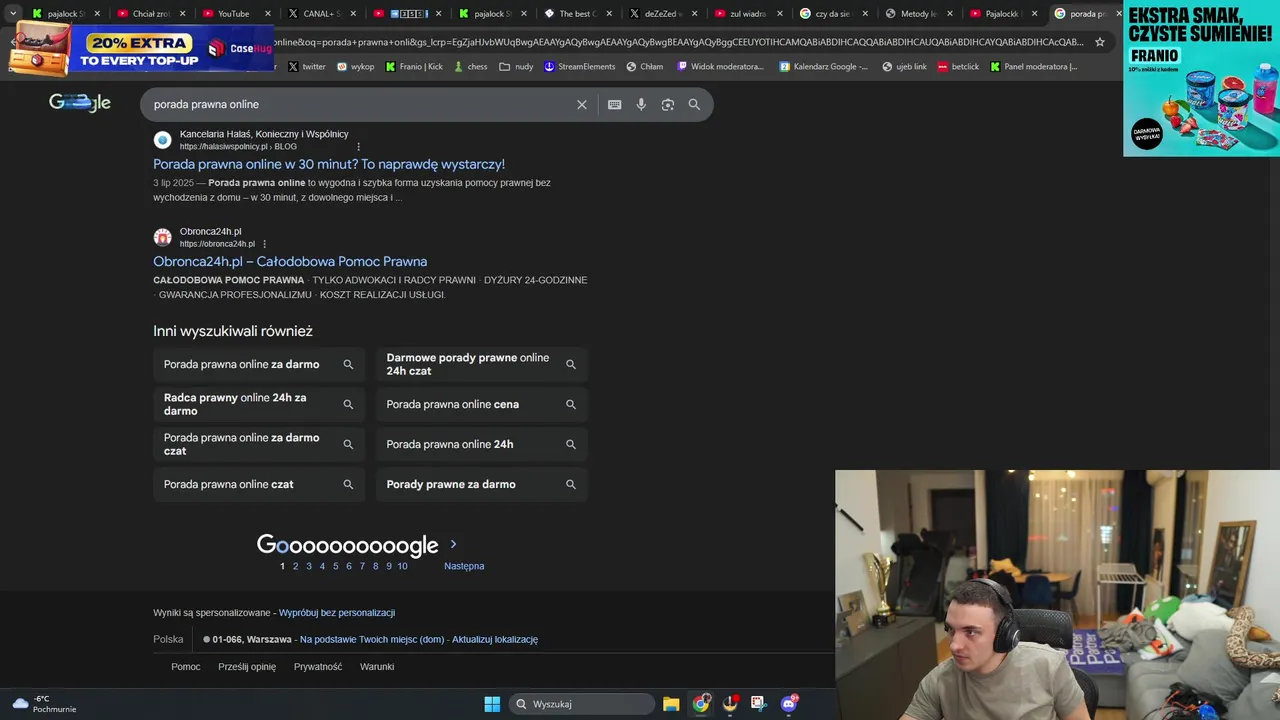
Task: Open the weather widget showing Pochmurnie
Action: tap(44, 704)
